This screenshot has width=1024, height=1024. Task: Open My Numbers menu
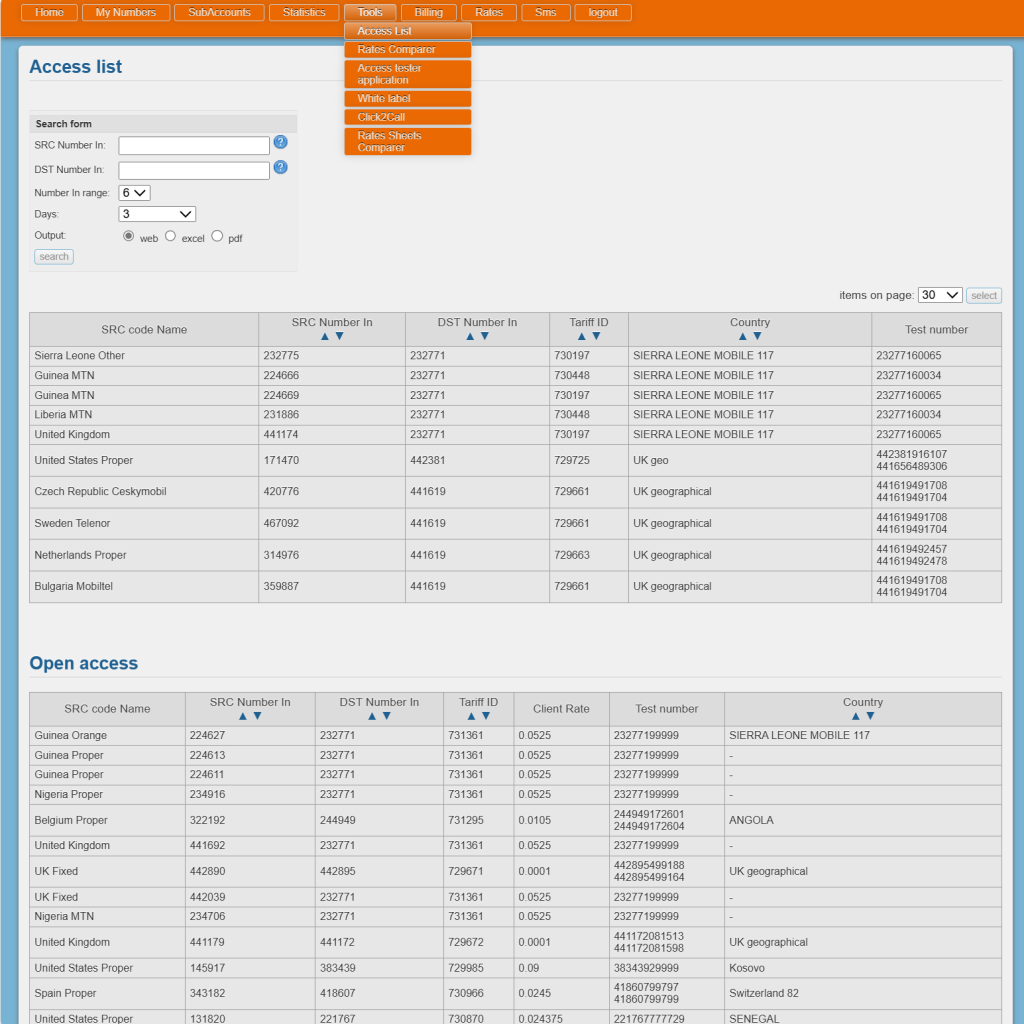pyautogui.click(x=126, y=12)
